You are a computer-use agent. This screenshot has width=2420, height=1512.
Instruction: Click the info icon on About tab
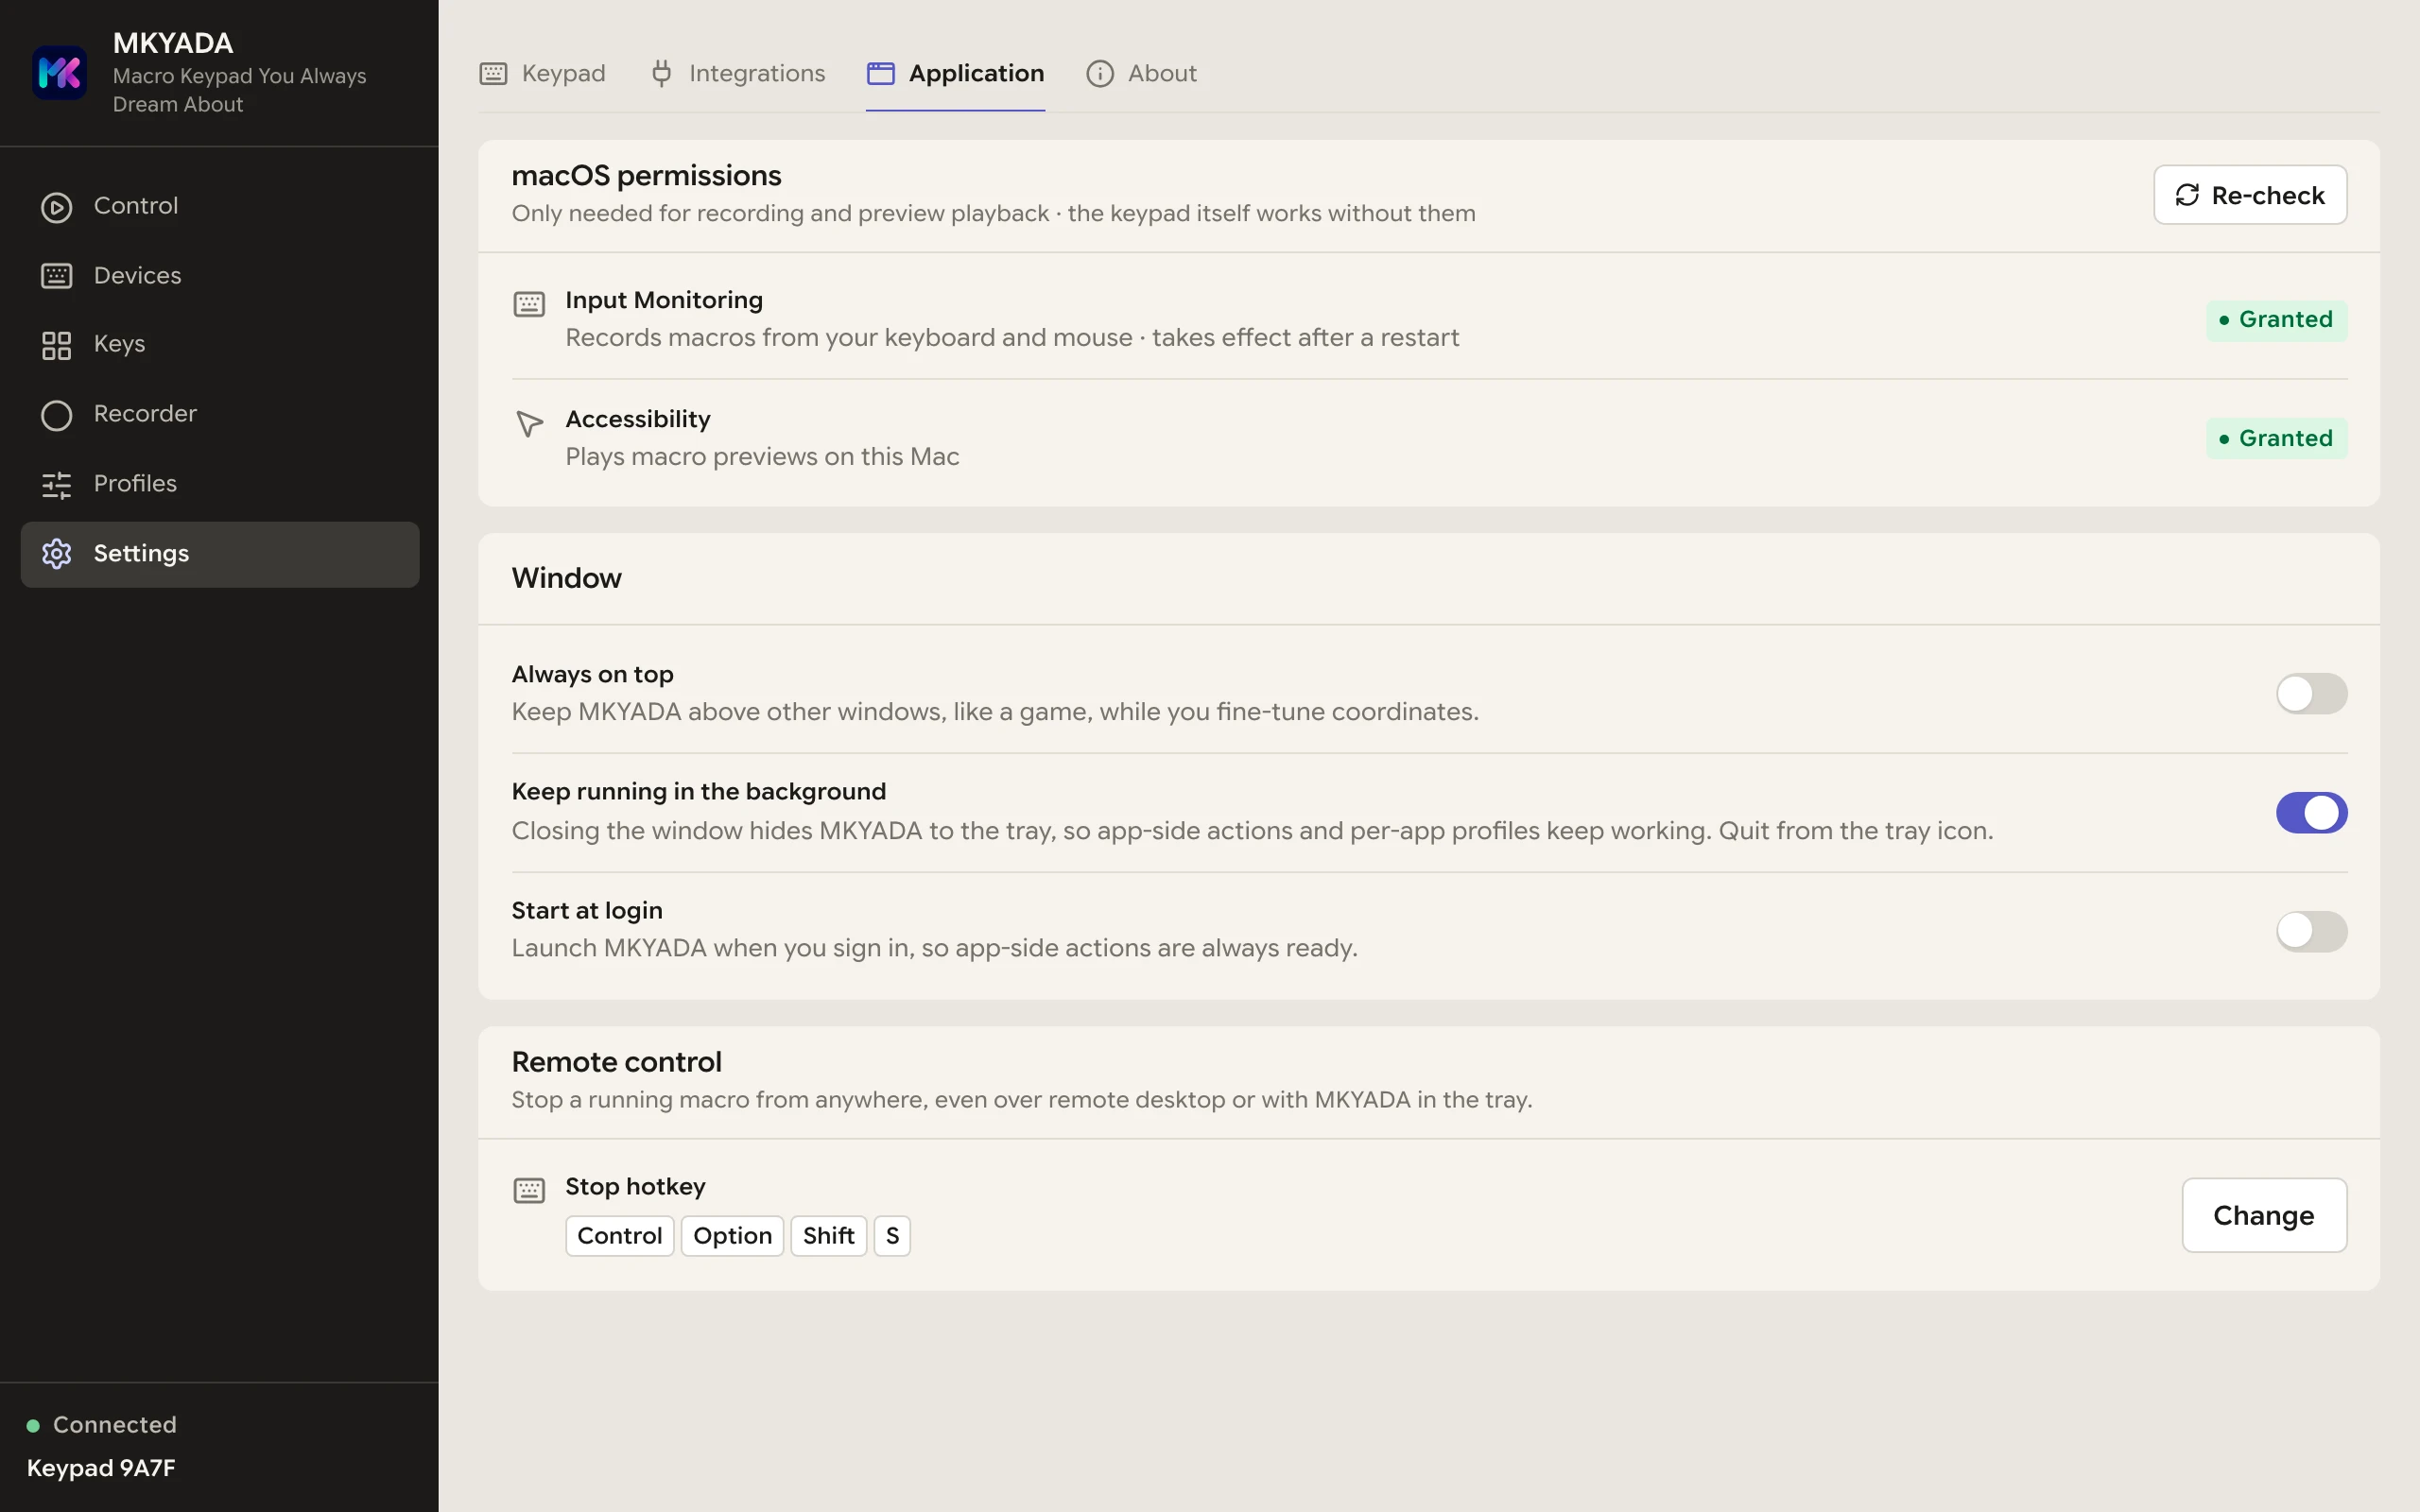[x=1099, y=73]
